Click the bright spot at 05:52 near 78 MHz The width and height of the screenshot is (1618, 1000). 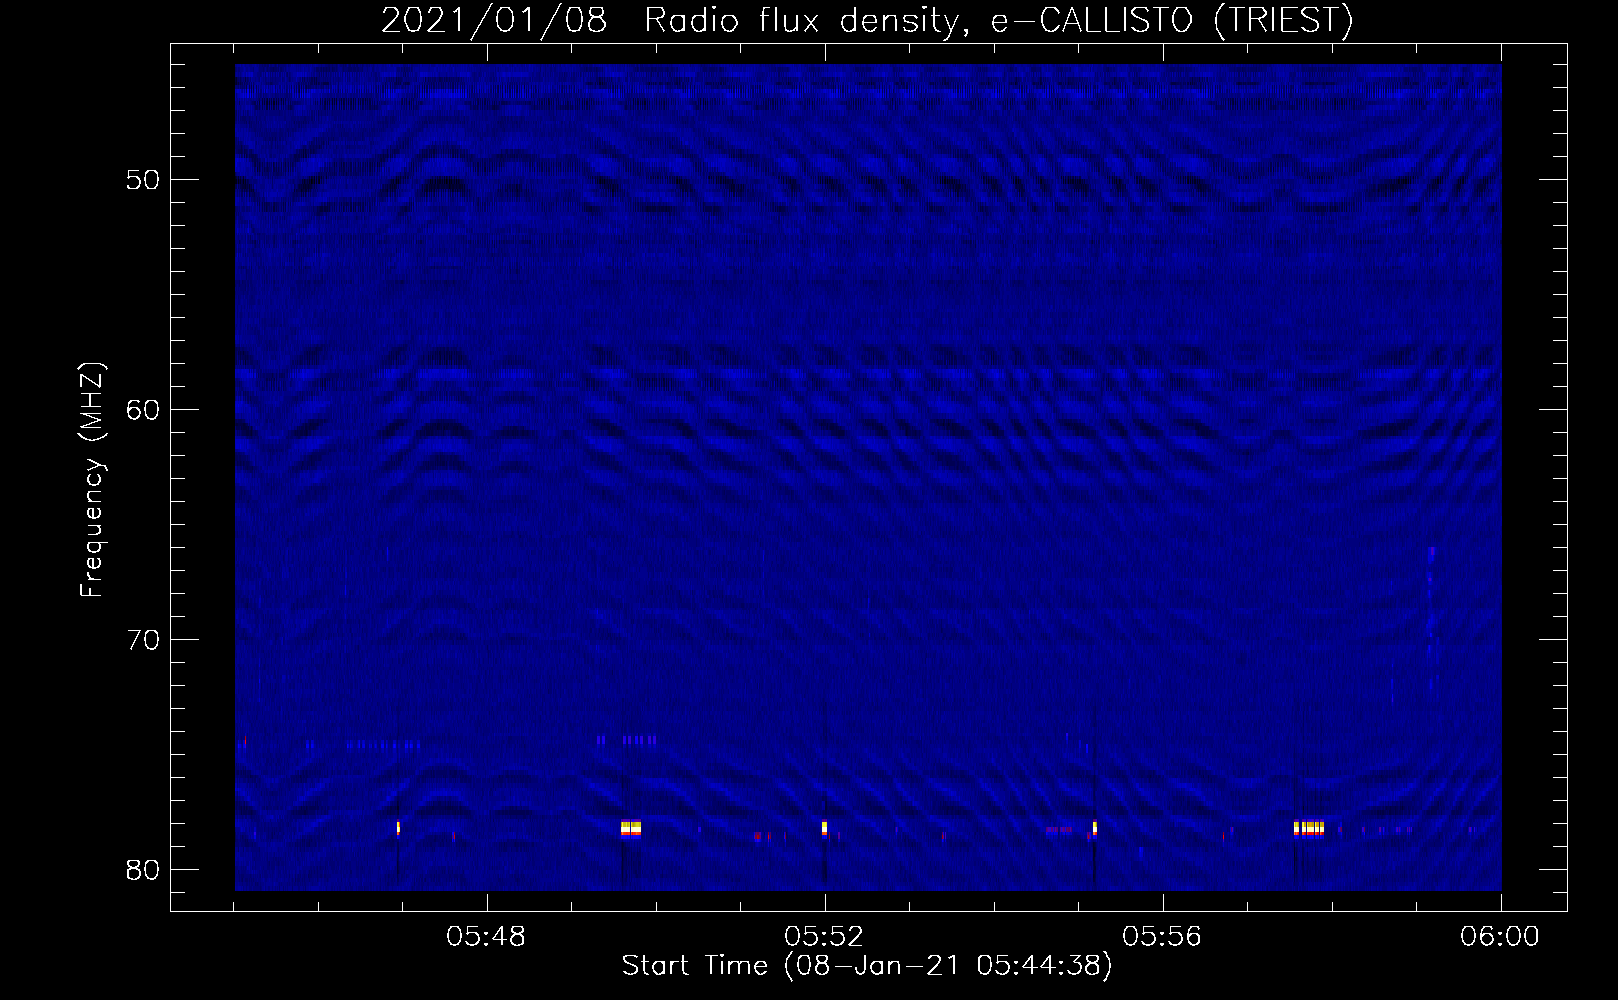point(824,828)
